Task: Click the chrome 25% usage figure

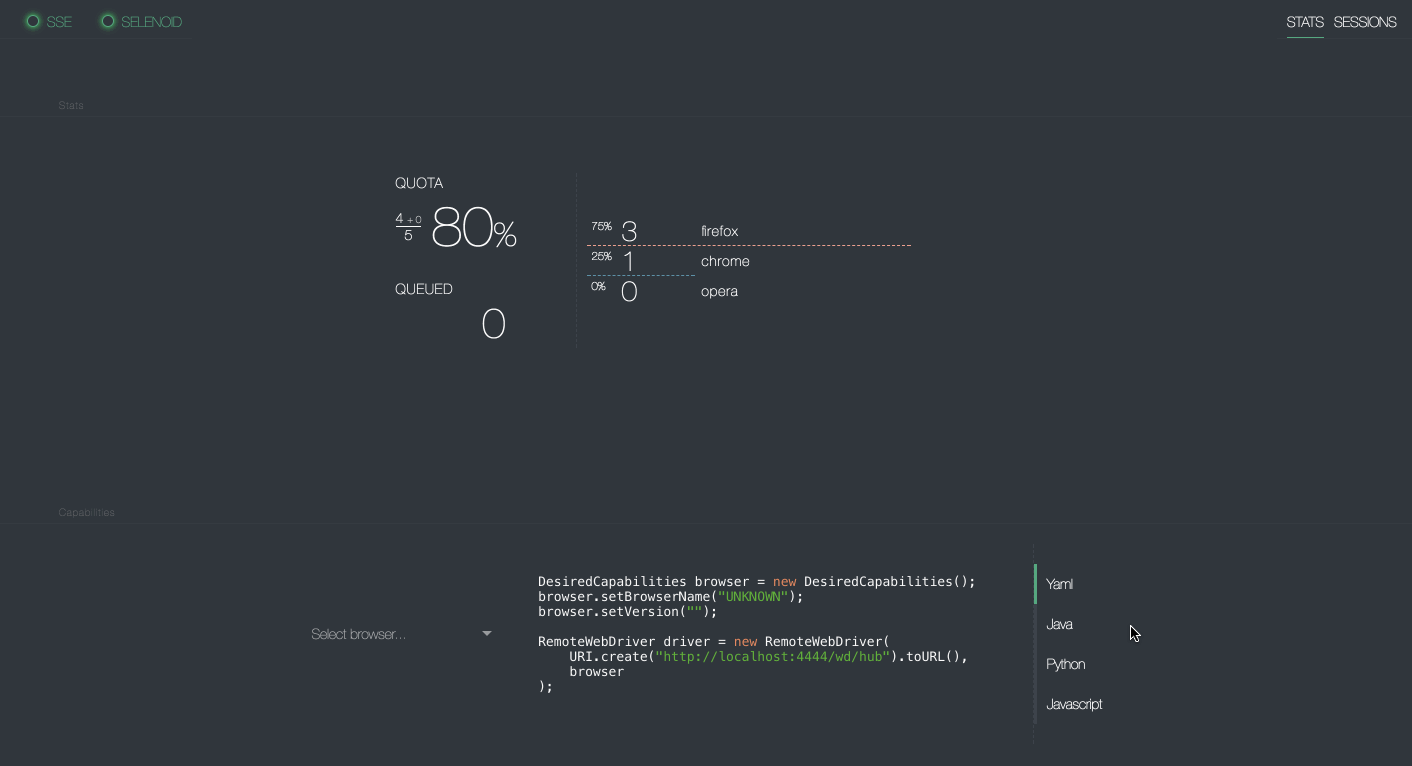Action: [x=601, y=256]
